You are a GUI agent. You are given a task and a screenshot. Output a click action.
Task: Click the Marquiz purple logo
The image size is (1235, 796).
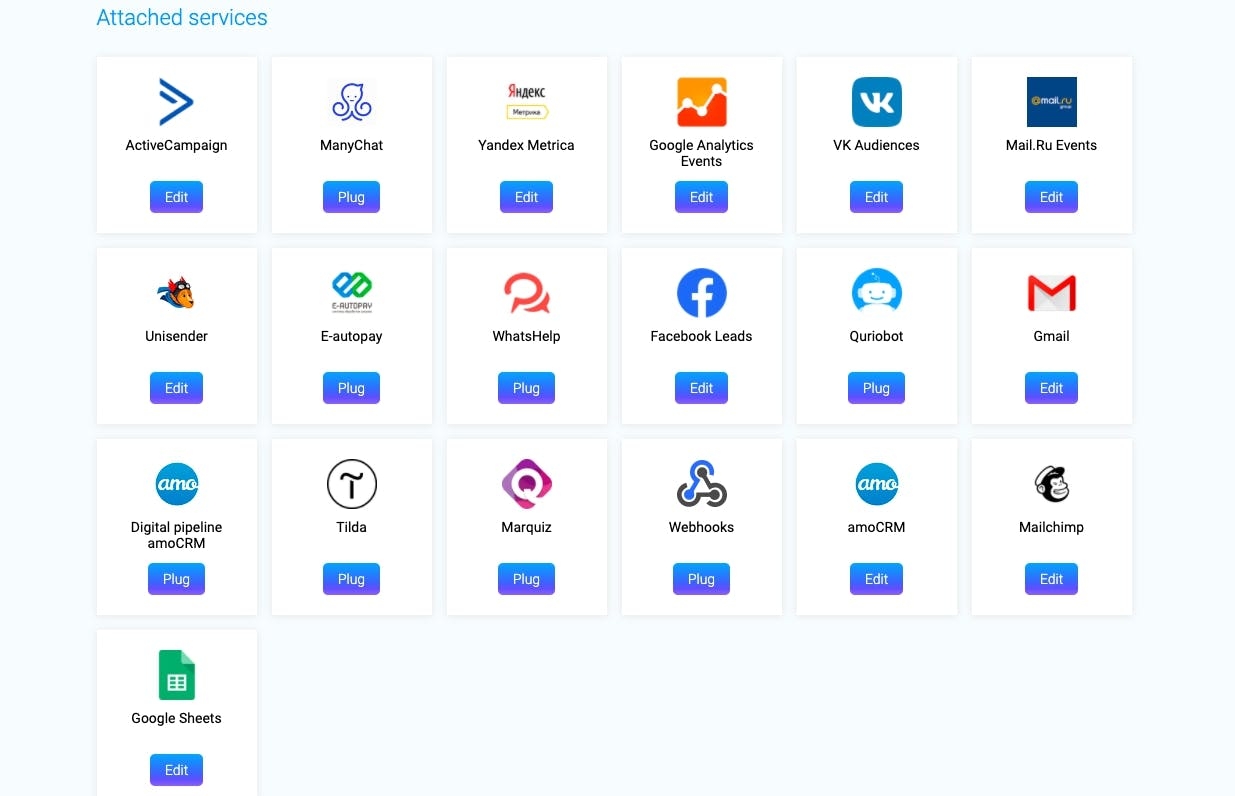526,484
